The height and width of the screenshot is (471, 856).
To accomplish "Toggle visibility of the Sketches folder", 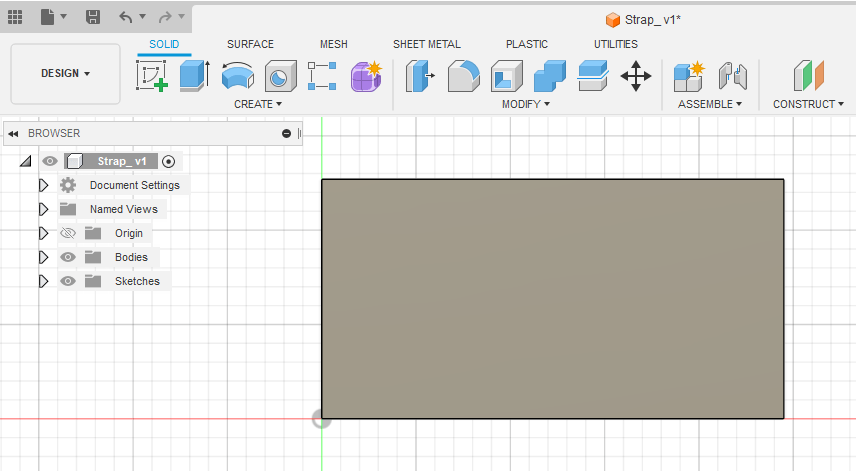I will click(x=68, y=281).
